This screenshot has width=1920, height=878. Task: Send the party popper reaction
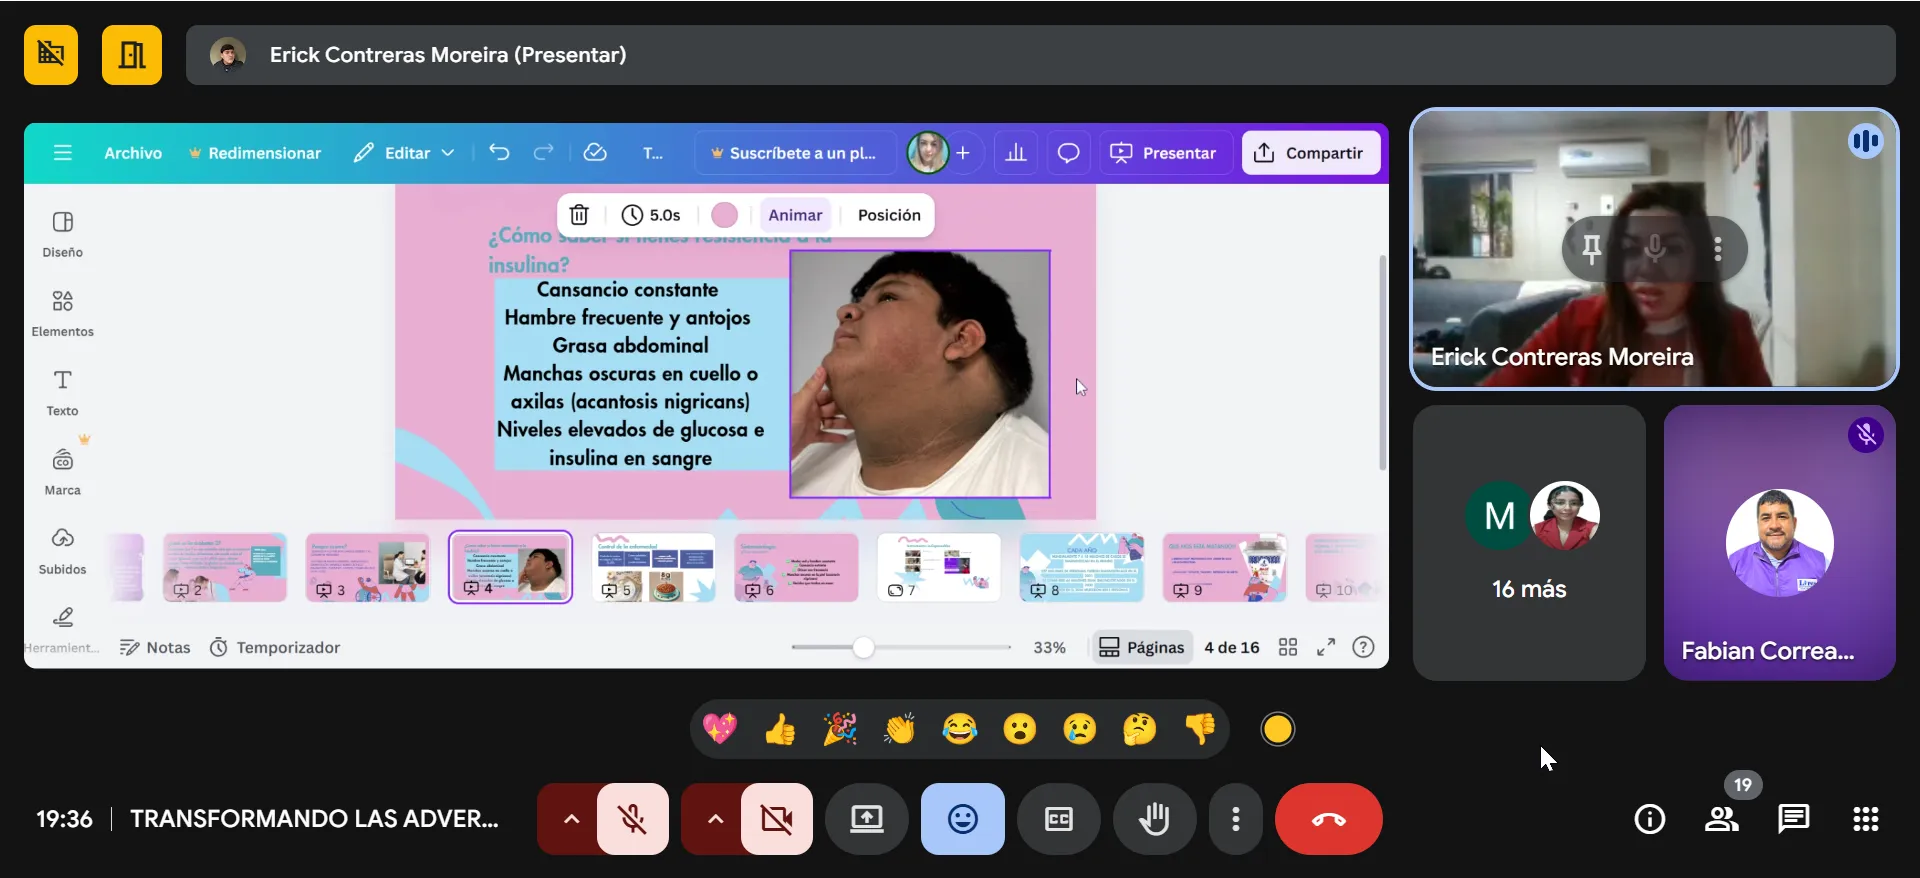tap(840, 729)
